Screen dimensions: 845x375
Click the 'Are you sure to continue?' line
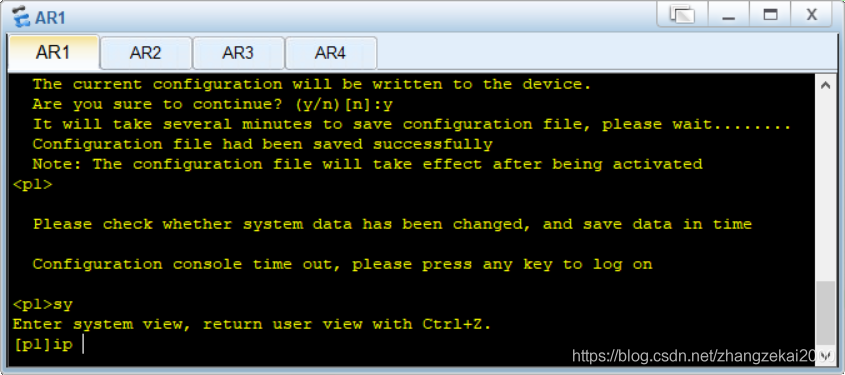tap(212, 105)
